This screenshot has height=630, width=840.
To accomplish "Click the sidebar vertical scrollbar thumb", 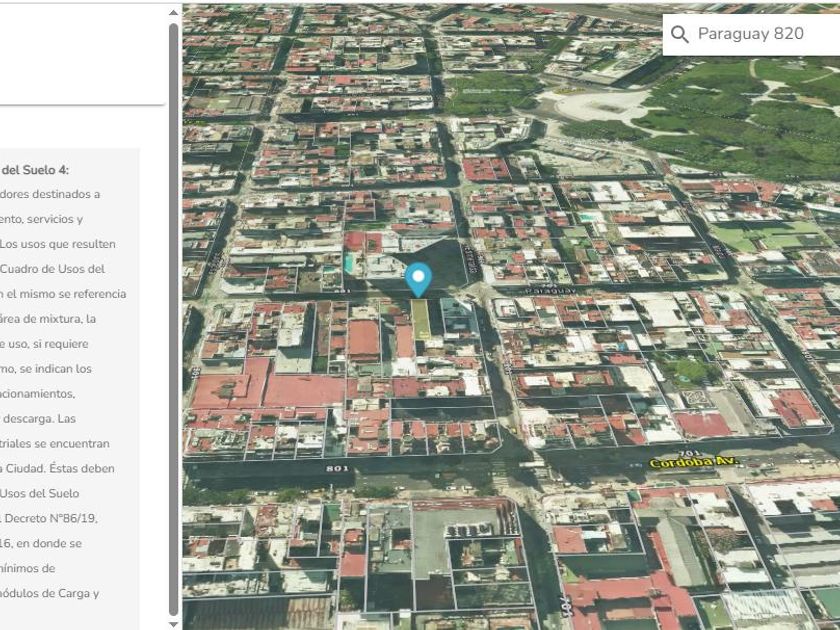I will (x=173, y=319).
